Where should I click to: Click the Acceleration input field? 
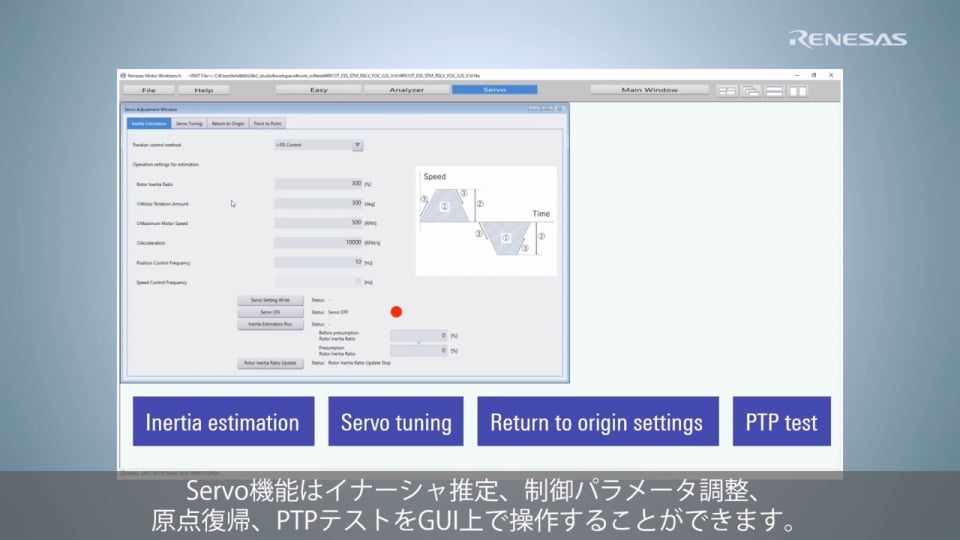tap(318, 242)
